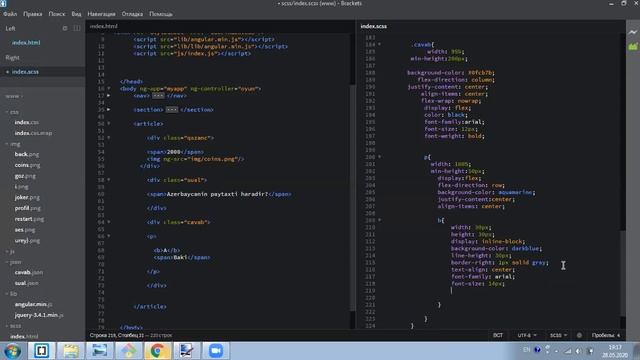Select index.html in the Left working set
The width and height of the screenshot is (640, 360).
26,42
